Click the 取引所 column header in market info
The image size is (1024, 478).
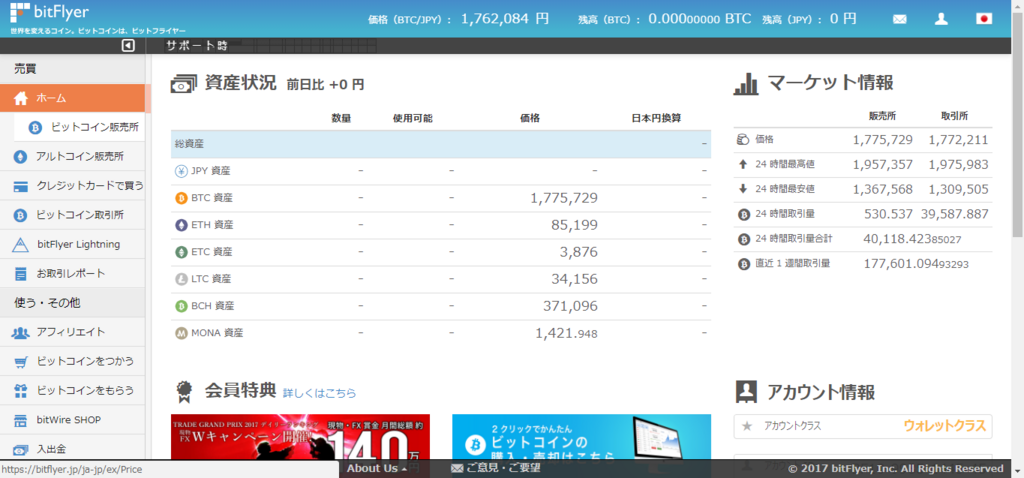coord(954,116)
